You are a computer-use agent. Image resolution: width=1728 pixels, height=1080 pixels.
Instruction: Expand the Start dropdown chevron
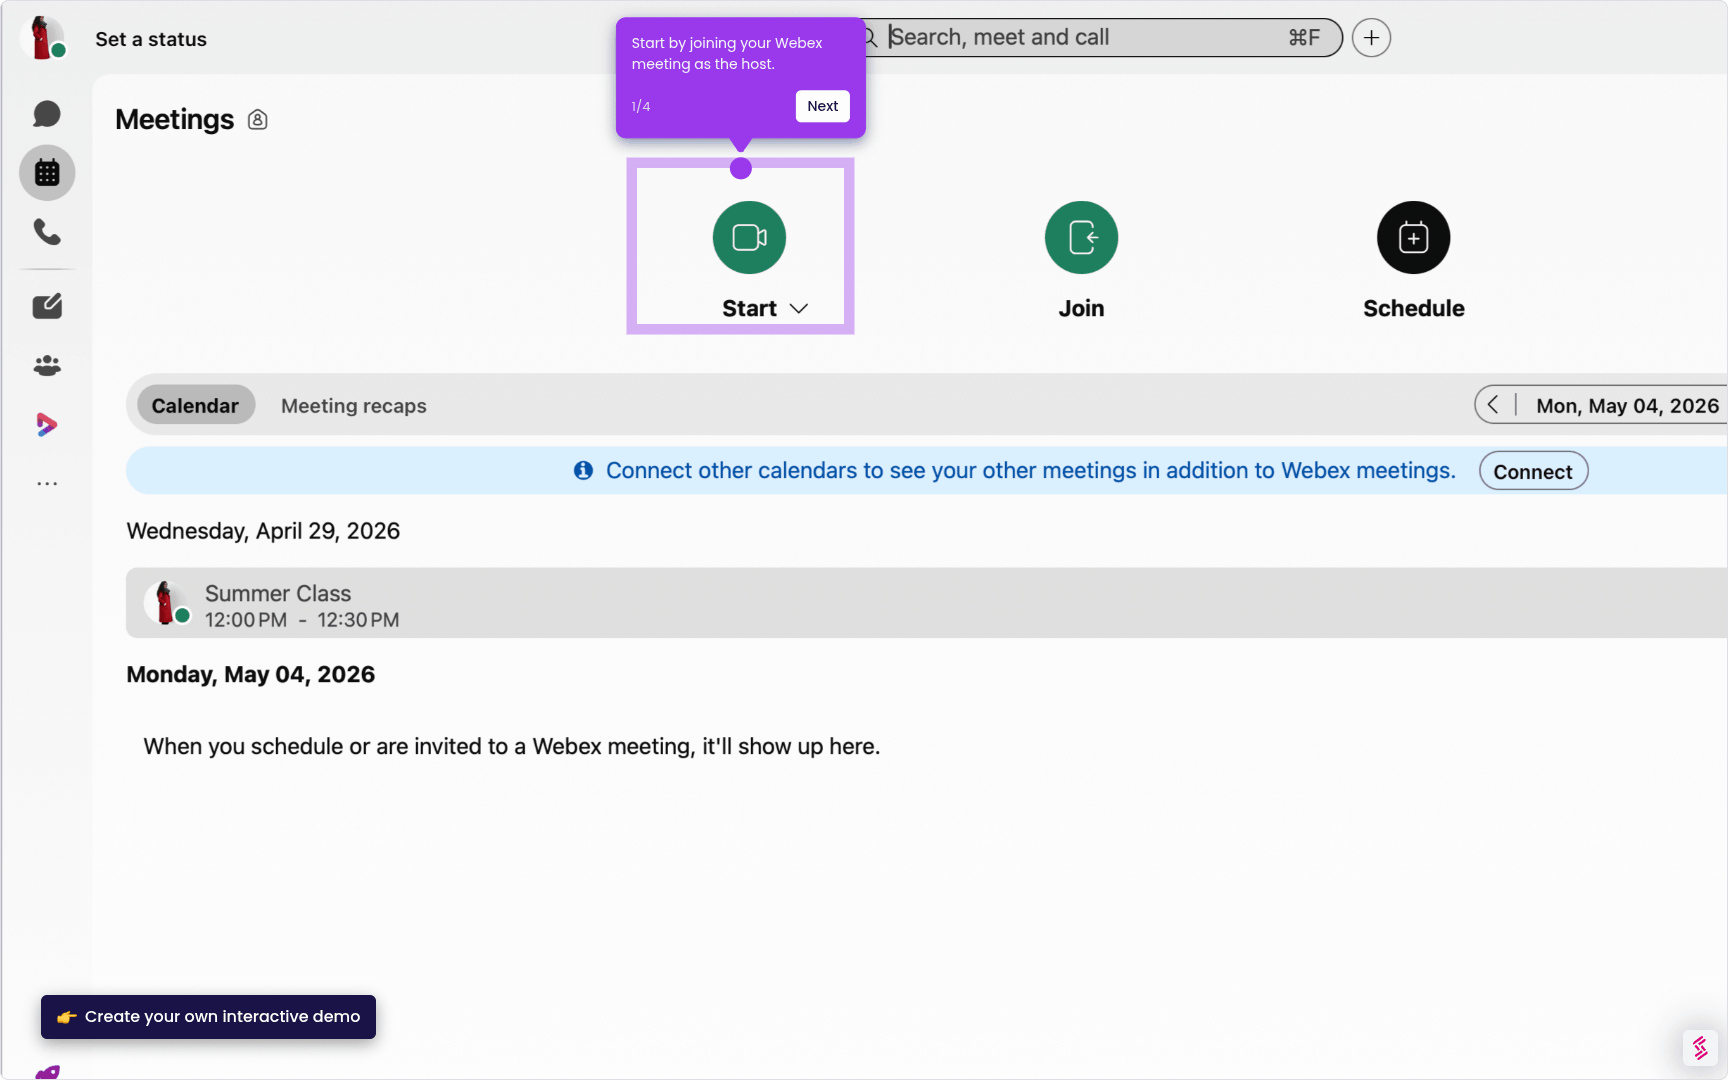click(x=798, y=309)
